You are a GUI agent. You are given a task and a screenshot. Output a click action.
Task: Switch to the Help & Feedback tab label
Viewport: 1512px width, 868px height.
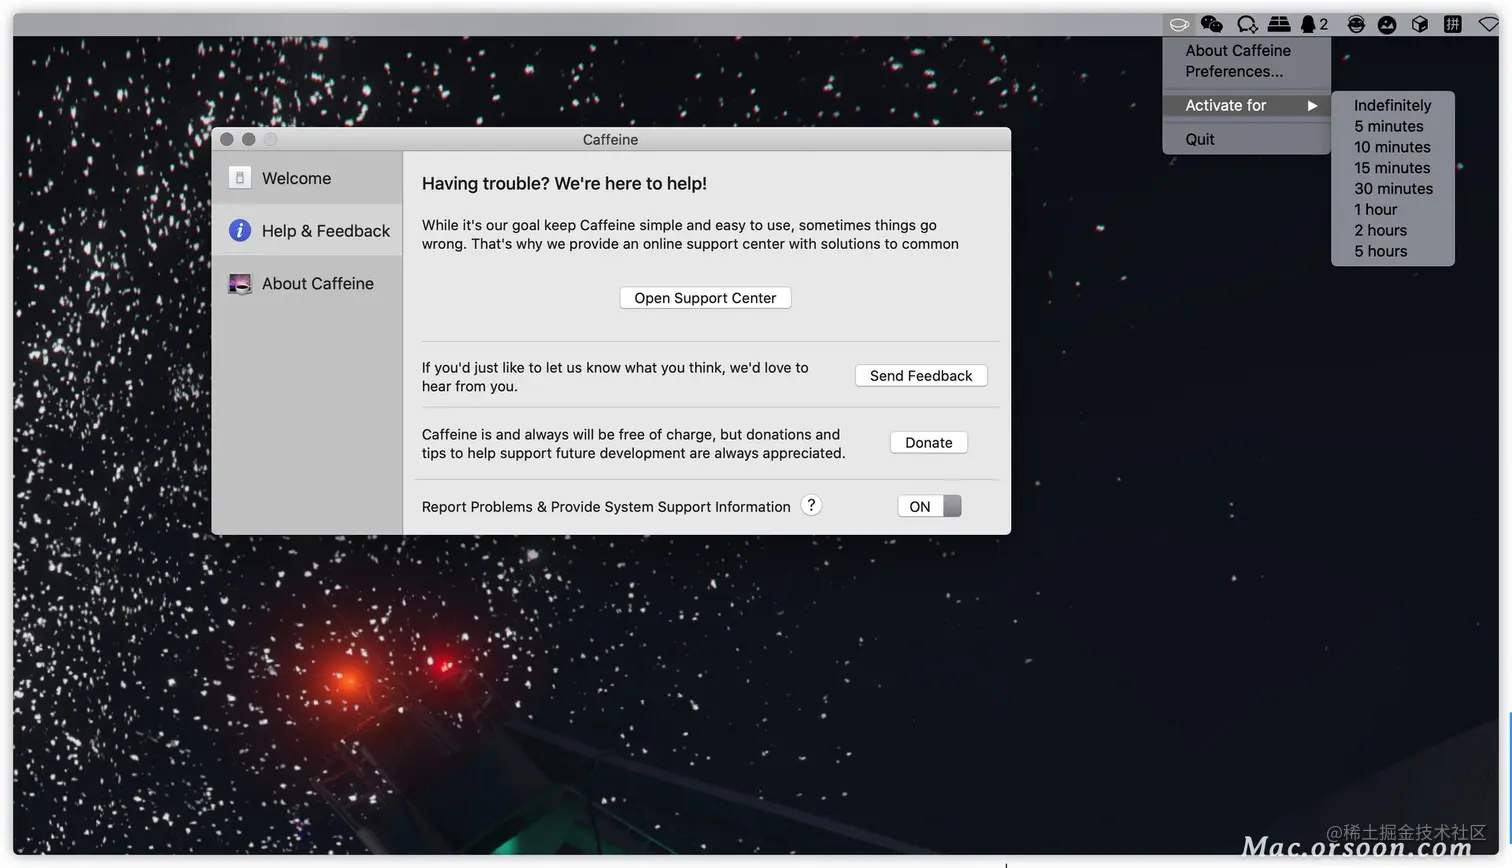tap(326, 231)
